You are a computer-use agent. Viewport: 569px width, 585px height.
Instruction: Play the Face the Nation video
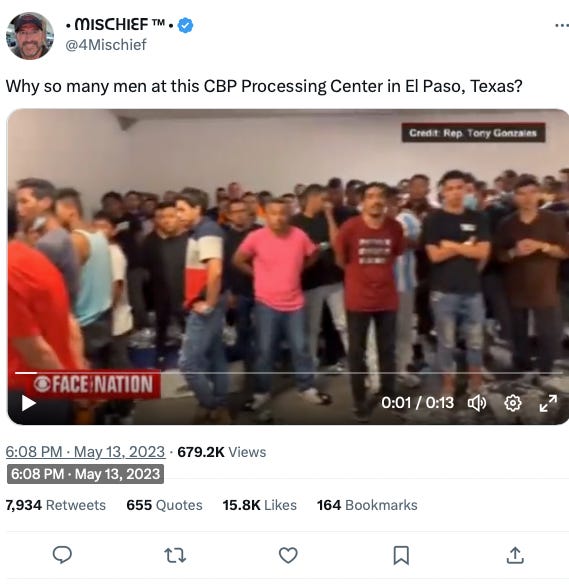coord(28,403)
